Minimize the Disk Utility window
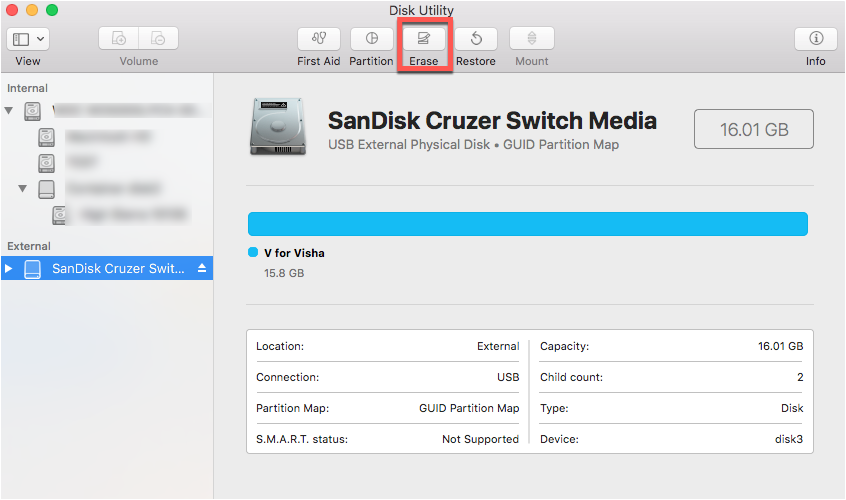 32,10
